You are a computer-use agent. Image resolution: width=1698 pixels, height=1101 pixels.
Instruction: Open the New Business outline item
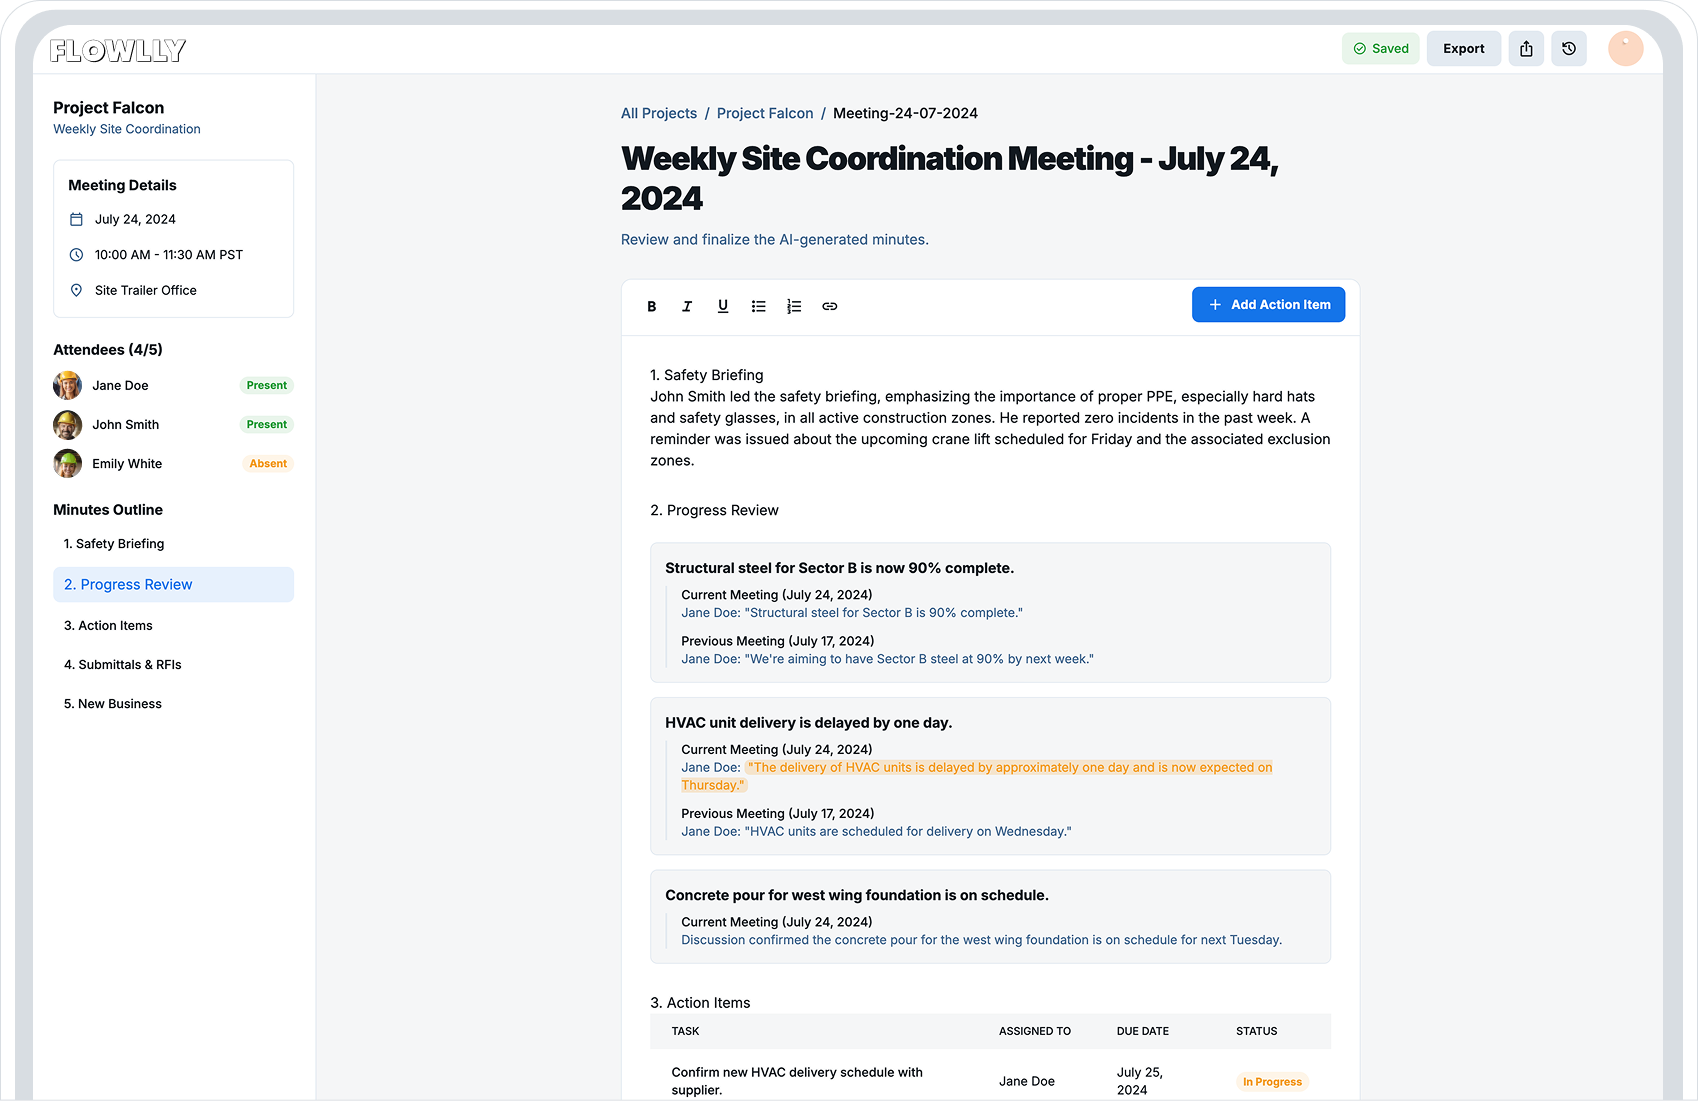tap(113, 704)
